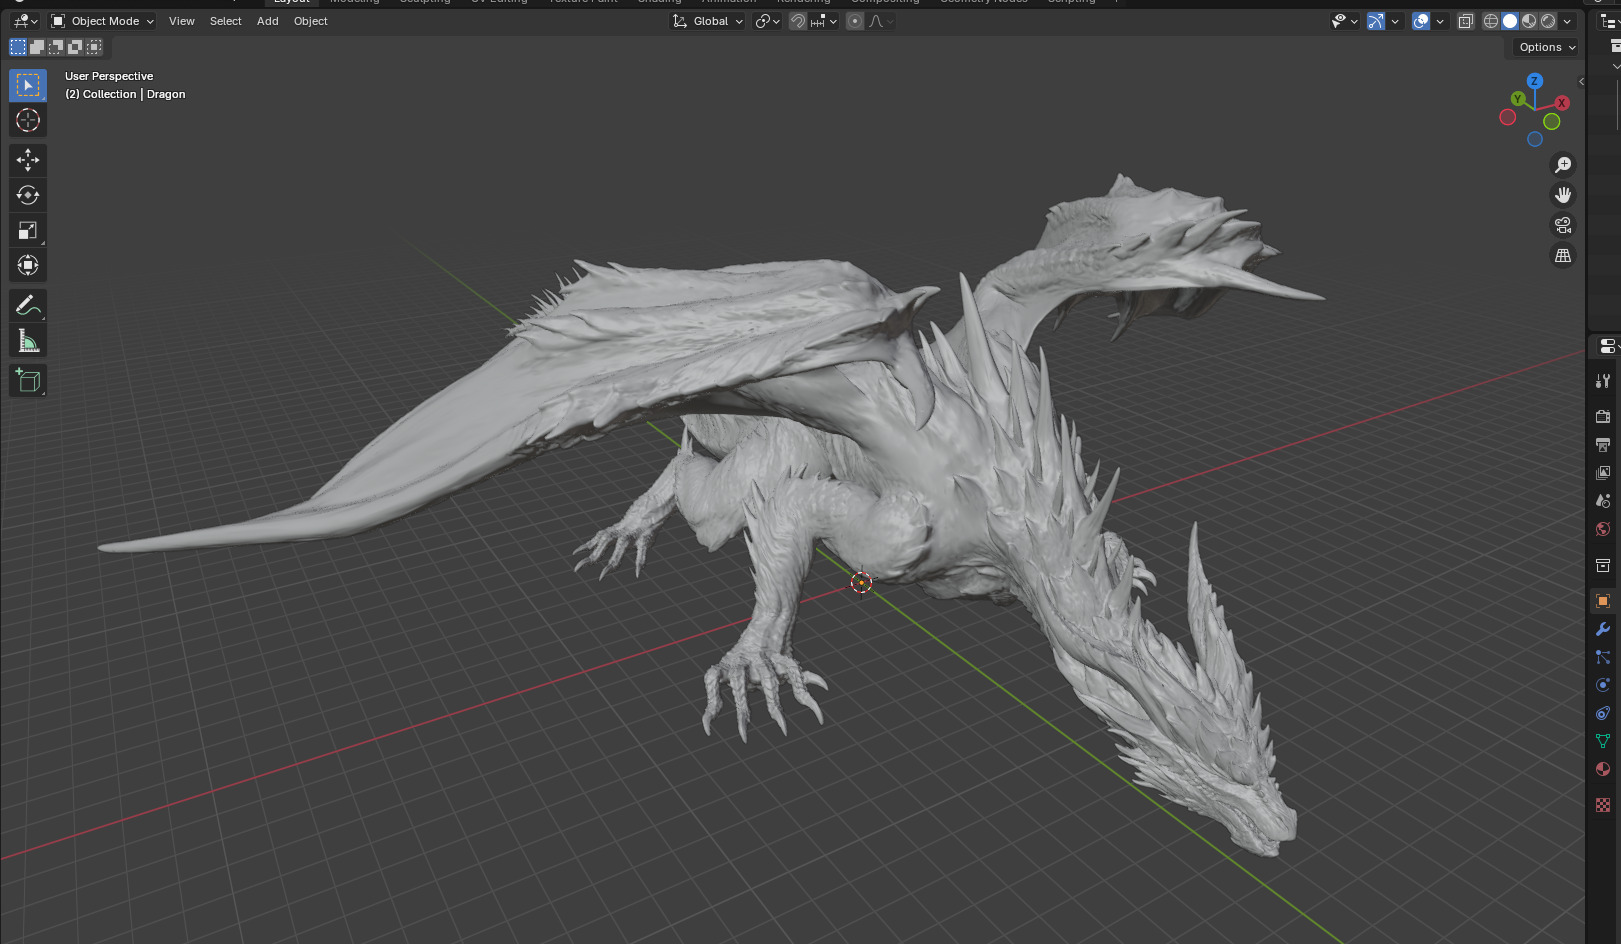1621x944 pixels.
Task: Expand the viewport shading options arrow
Action: pyautogui.click(x=1567, y=21)
